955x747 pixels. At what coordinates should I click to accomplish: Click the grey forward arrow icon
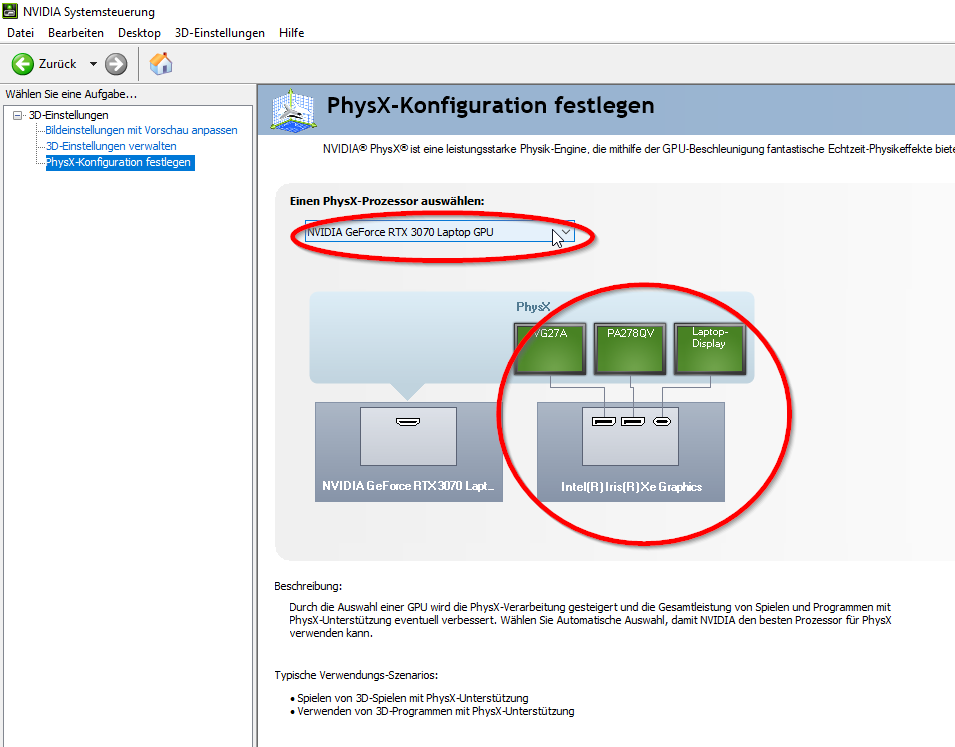click(x=116, y=64)
